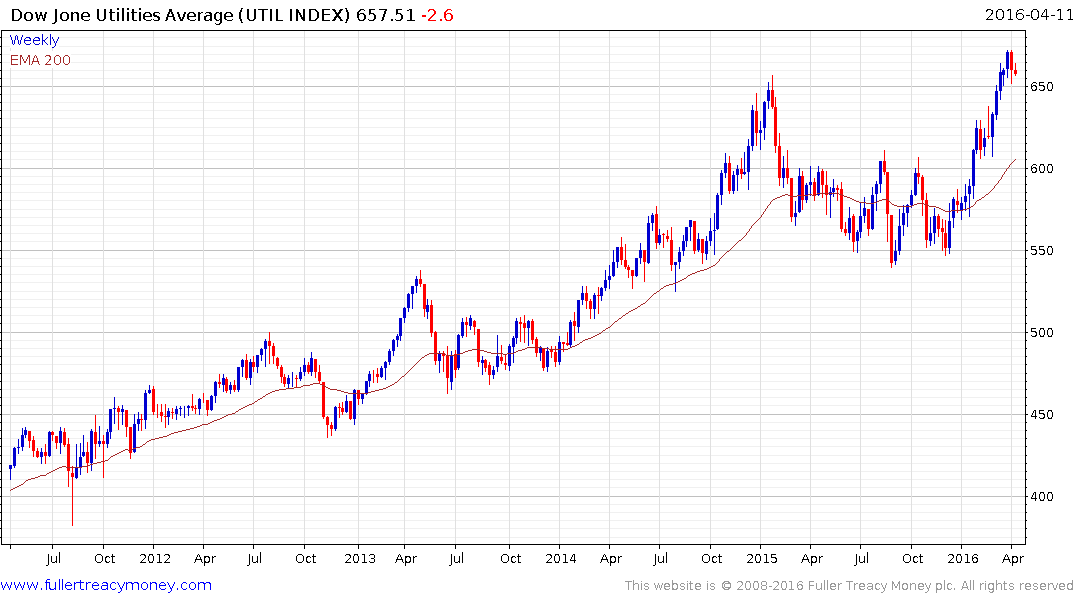
Task: Click the 'EMA 200' indicator label
Action: [40, 60]
